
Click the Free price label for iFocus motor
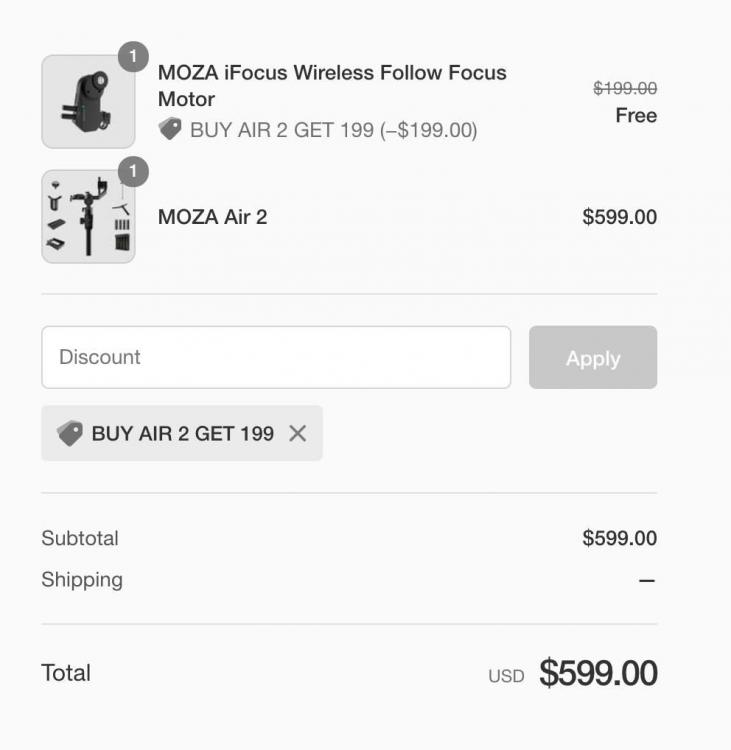(636, 116)
